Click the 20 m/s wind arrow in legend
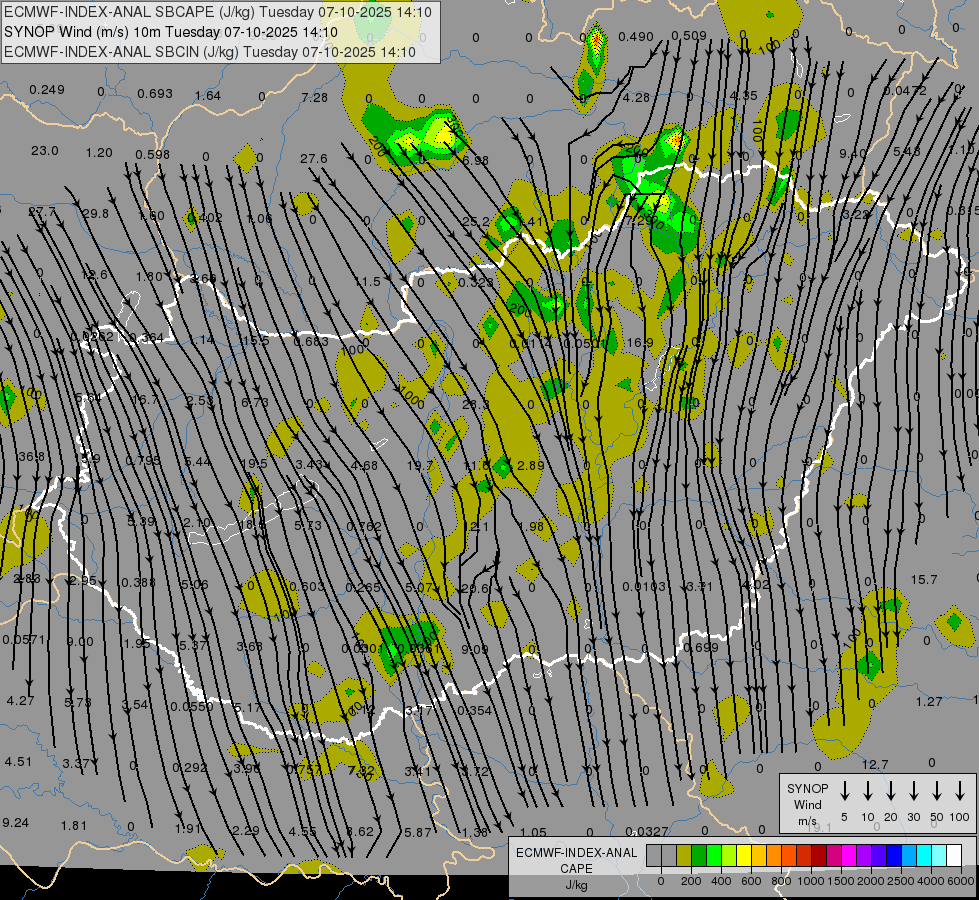The width and height of the screenshot is (979, 900). [x=891, y=791]
